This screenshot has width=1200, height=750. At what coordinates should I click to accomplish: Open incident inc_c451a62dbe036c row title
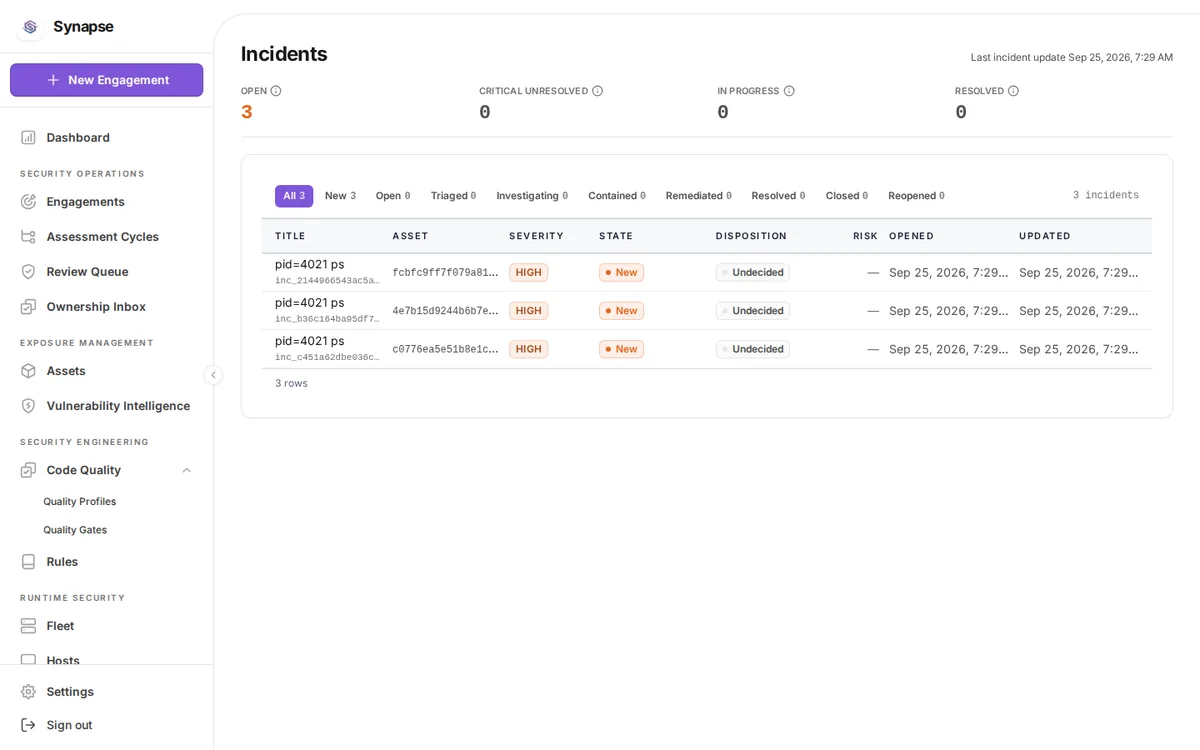[310, 340]
